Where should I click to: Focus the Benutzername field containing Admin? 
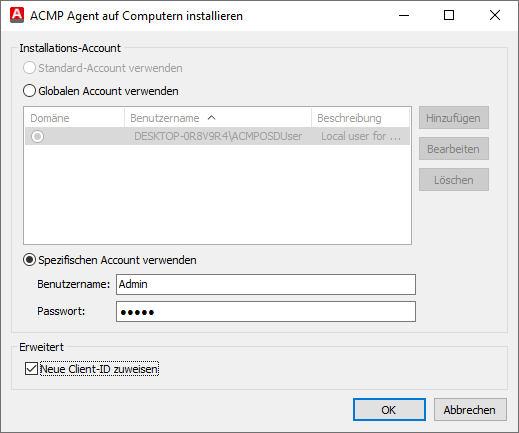click(266, 284)
